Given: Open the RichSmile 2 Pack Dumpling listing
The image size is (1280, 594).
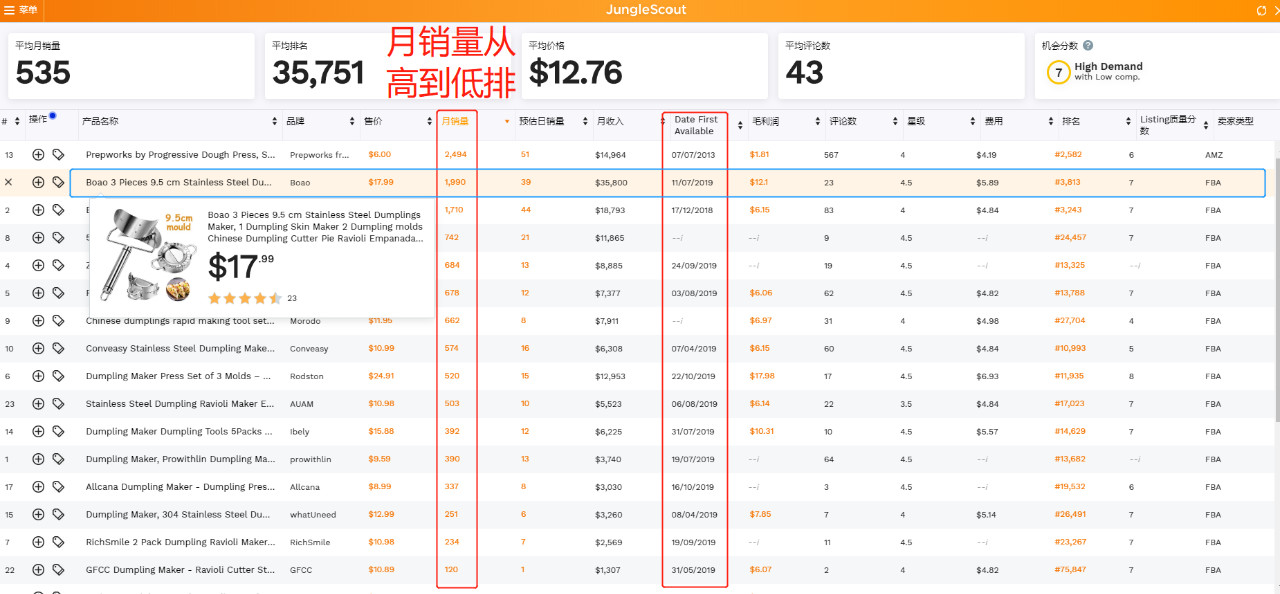Looking at the screenshot, I should [x=180, y=542].
